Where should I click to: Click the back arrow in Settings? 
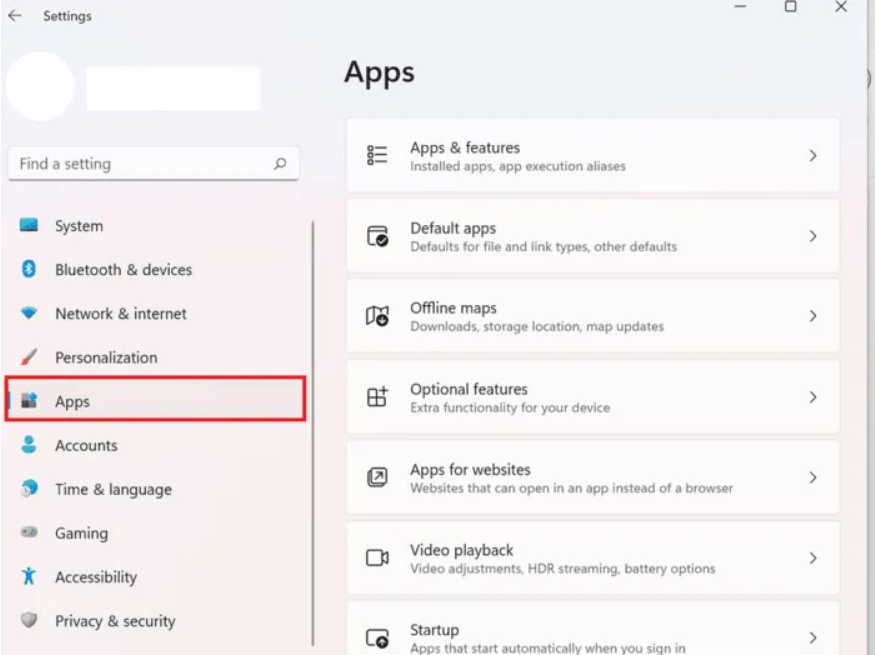pyautogui.click(x=15, y=16)
